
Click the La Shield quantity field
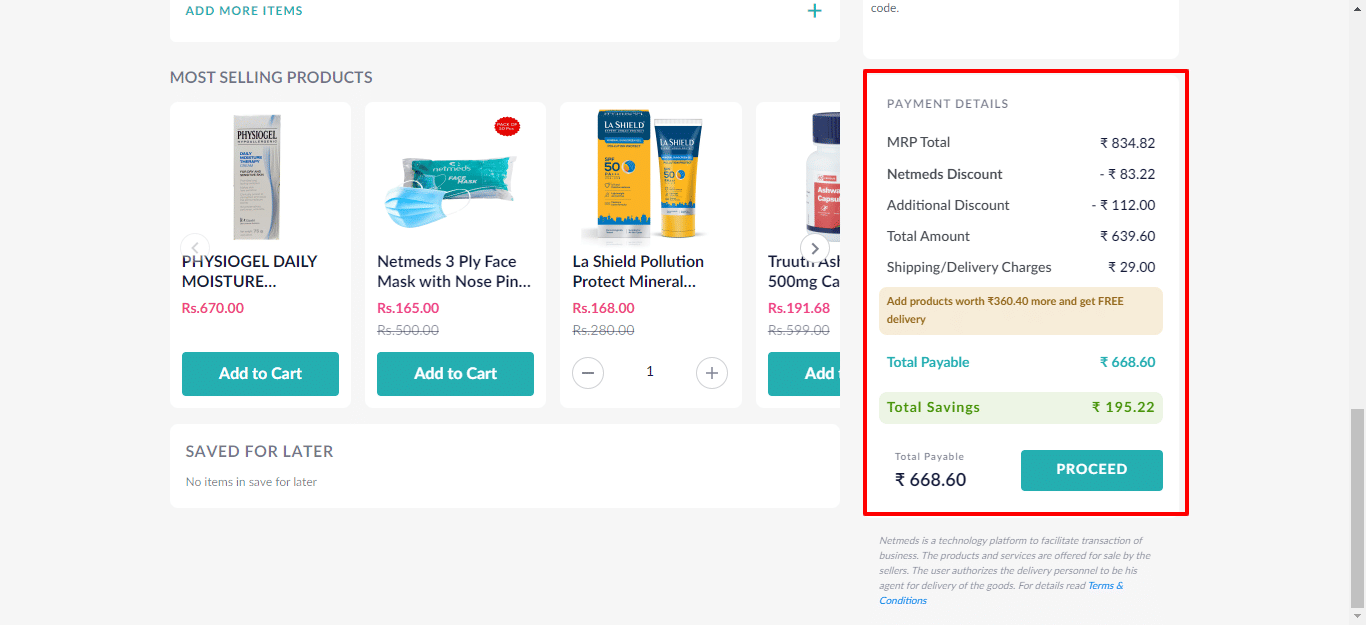coord(649,372)
